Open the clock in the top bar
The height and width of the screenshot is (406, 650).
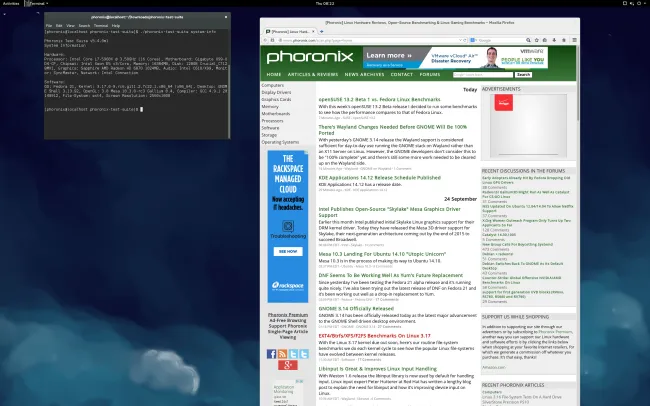pyautogui.click(x=325, y=3)
